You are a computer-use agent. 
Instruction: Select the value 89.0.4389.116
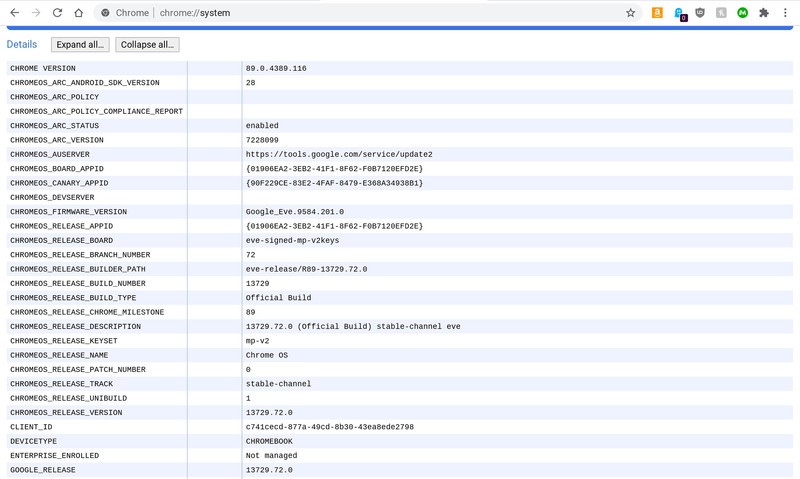[276, 68]
